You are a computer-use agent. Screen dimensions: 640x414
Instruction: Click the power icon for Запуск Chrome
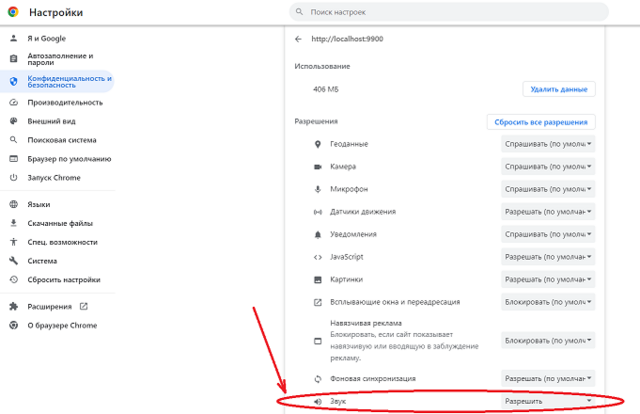[13, 177]
